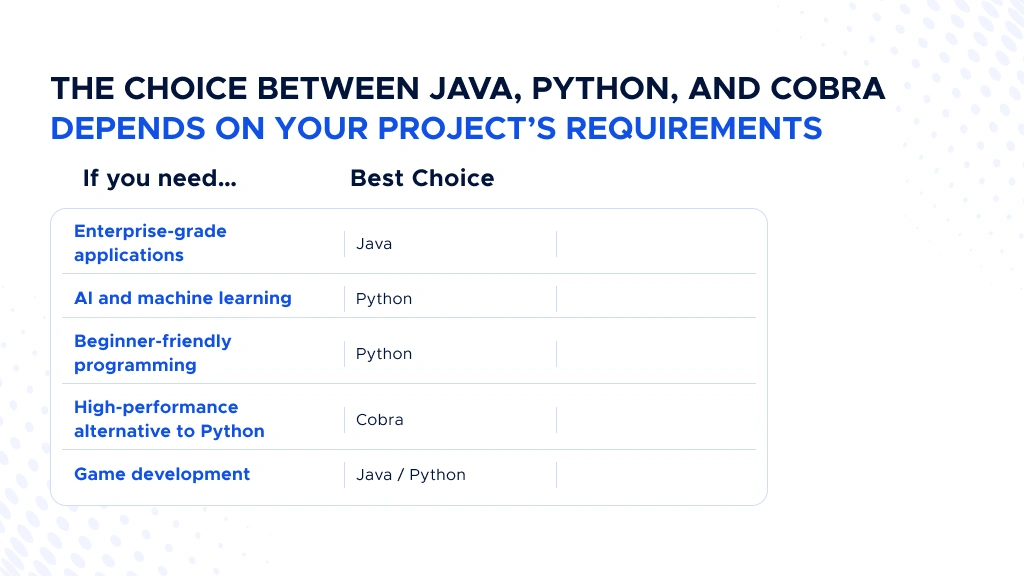Screen dimensions: 1024x576
Task: Click 'Beginner-friendly programming' row label
Action: pyautogui.click(x=153, y=353)
